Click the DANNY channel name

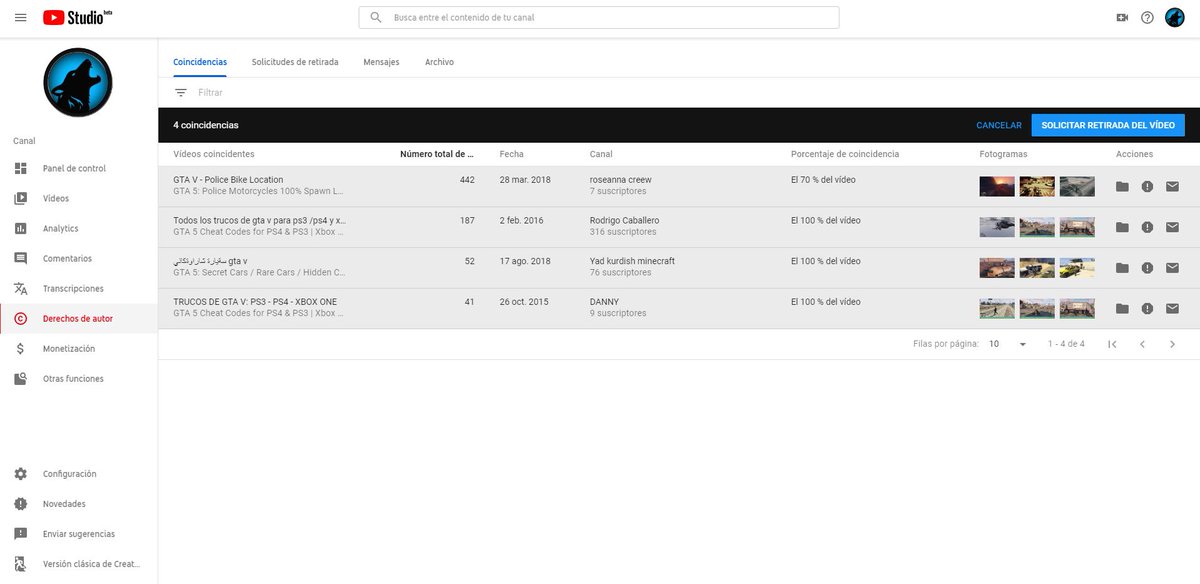coord(605,301)
